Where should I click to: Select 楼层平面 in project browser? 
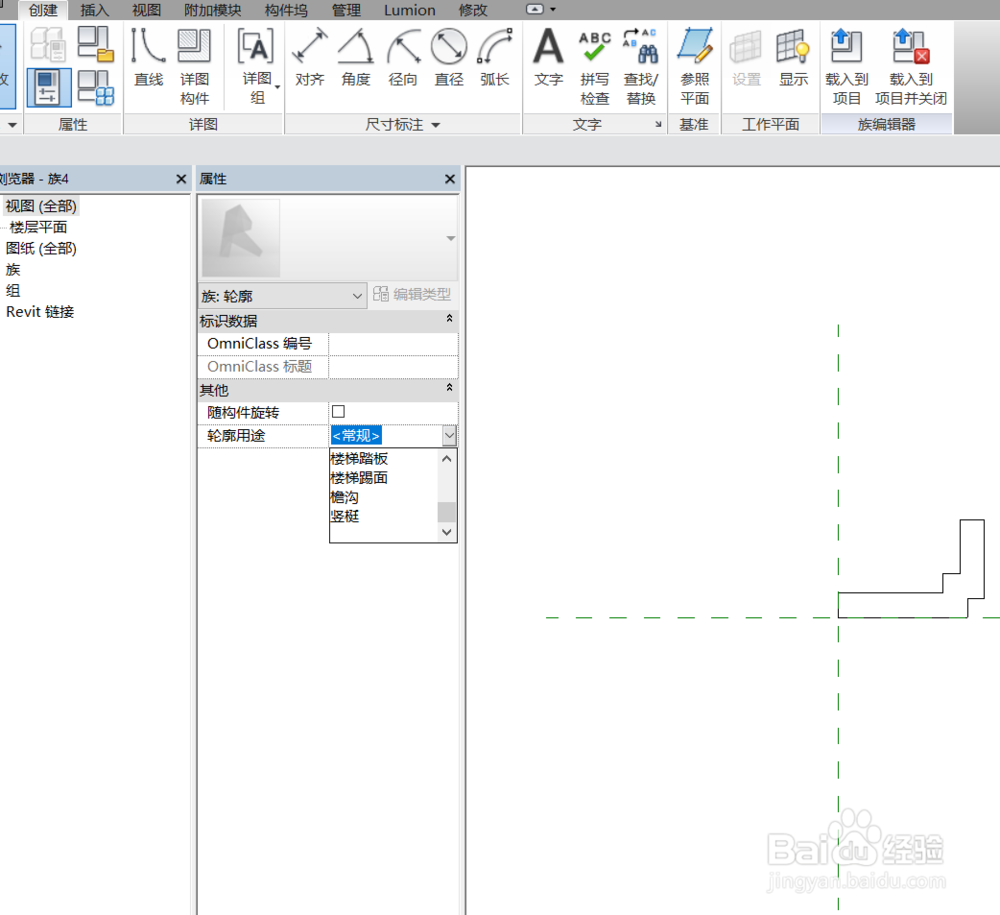point(38,227)
